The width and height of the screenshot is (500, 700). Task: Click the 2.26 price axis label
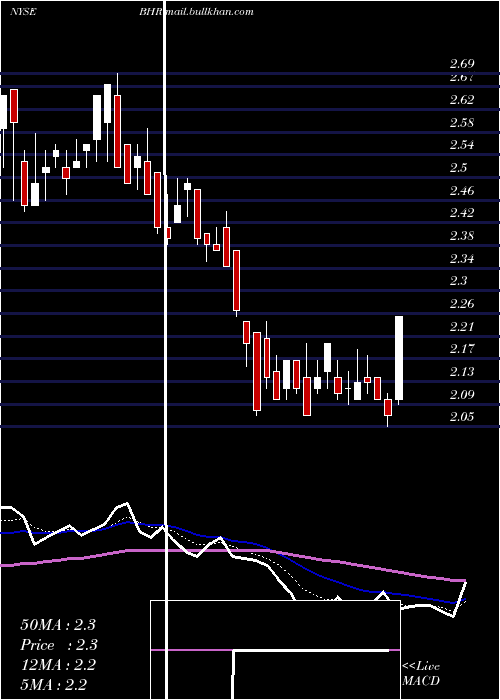[x=462, y=304]
